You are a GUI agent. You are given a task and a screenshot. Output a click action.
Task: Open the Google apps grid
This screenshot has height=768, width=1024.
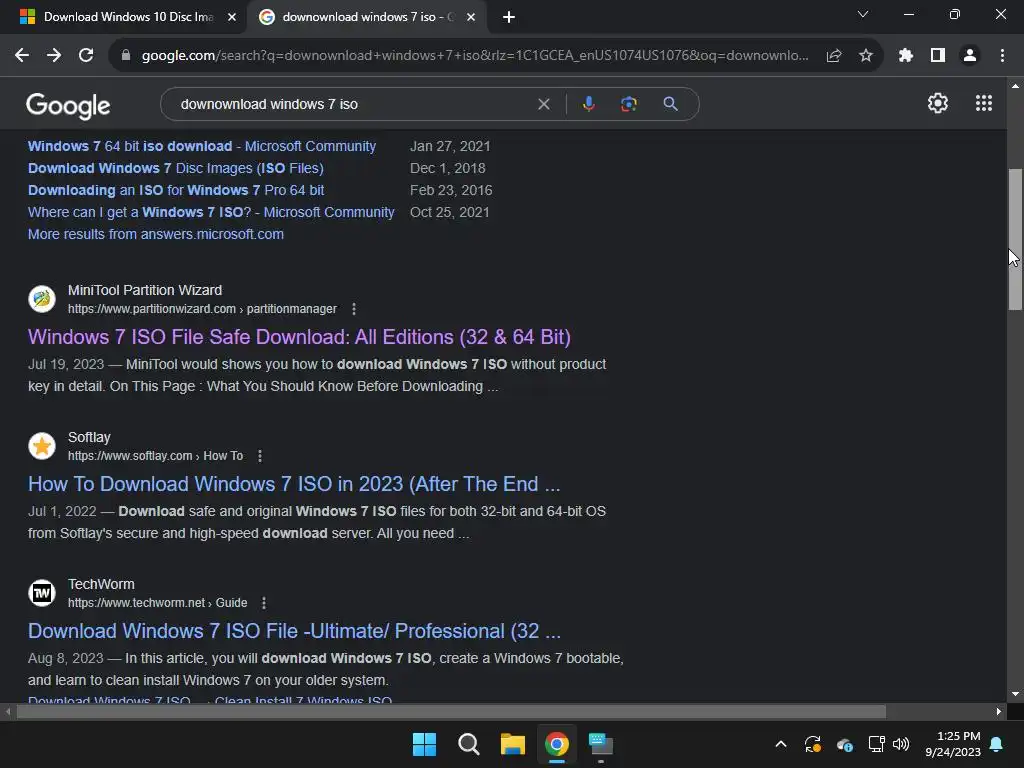(984, 103)
